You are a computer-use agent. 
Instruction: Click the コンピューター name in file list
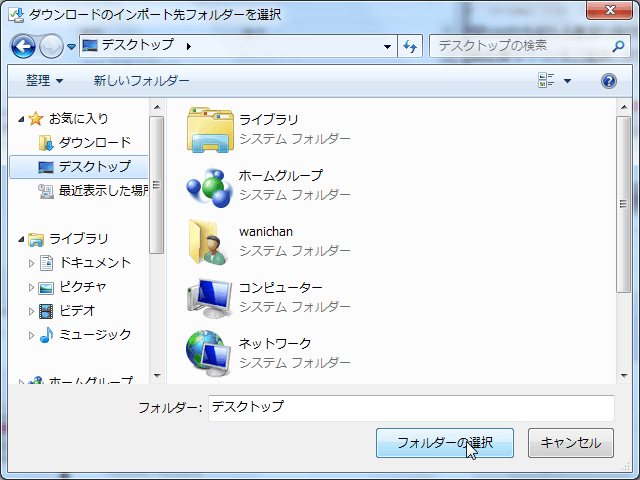[x=280, y=287]
